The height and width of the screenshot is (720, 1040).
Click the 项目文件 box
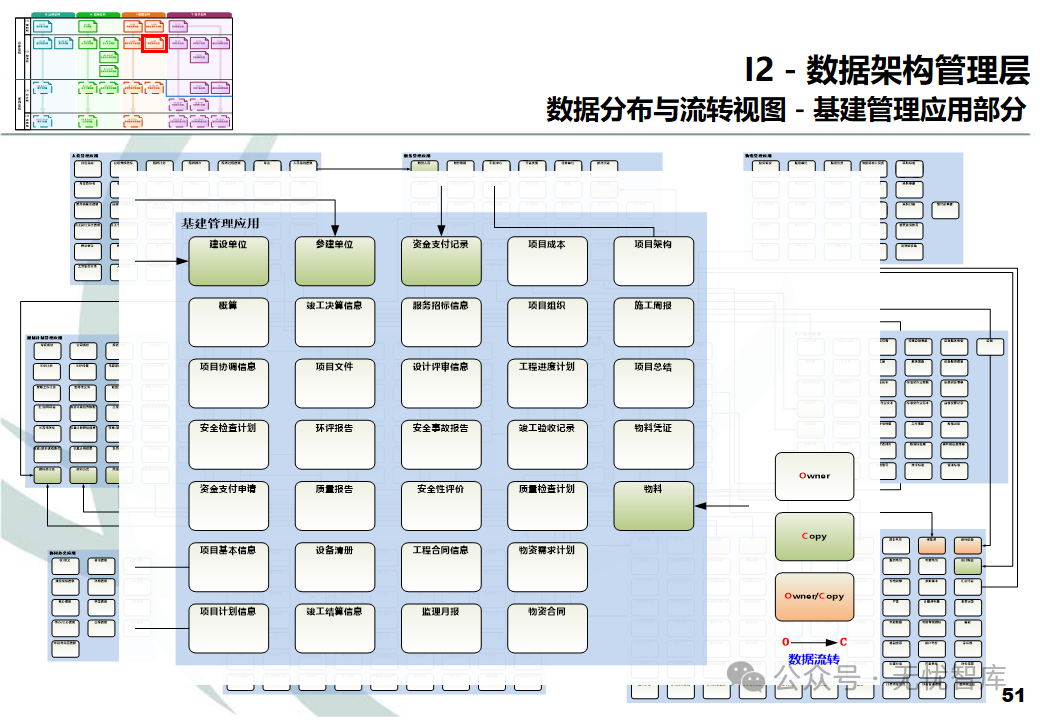(x=334, y=383)
